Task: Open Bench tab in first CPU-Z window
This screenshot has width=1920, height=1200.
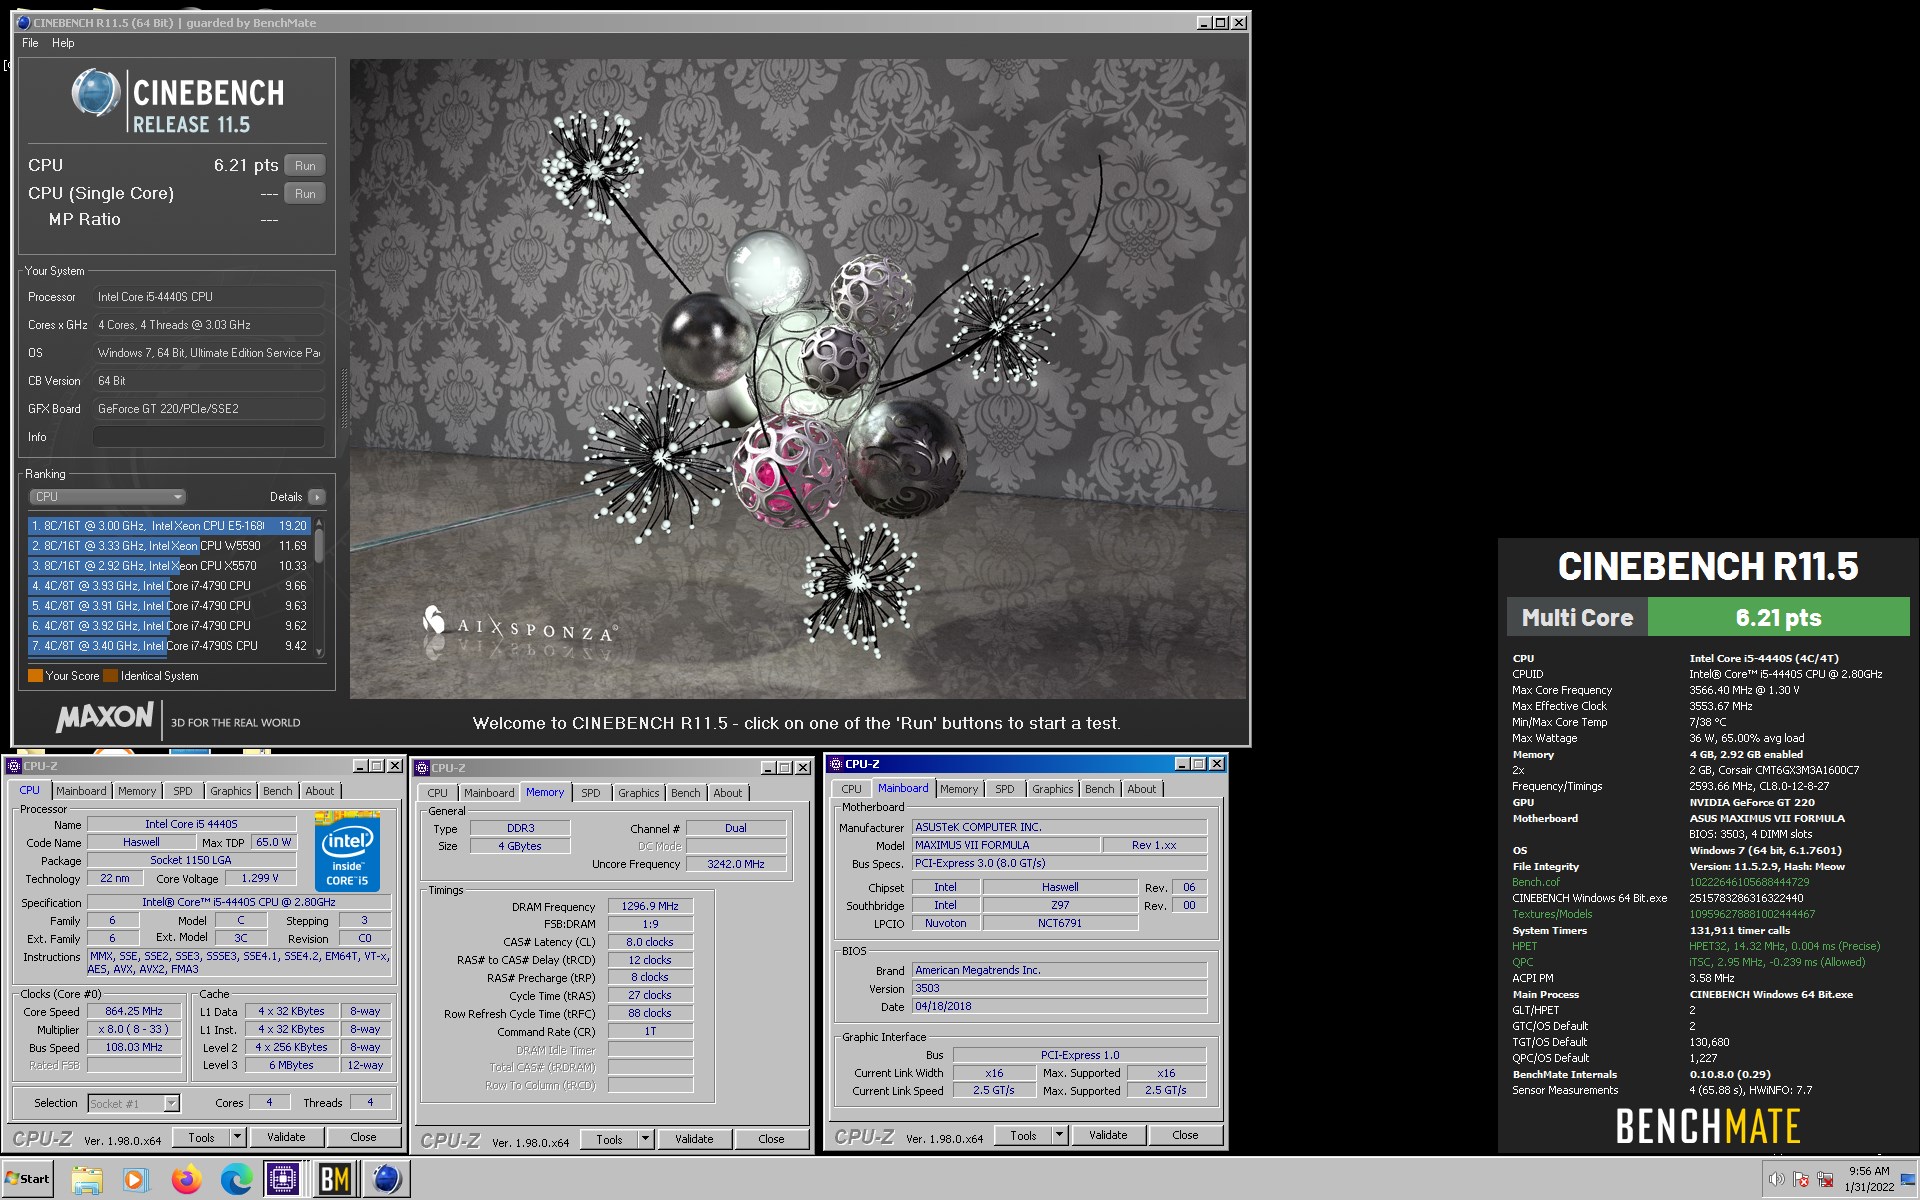Action: click(277, 791)
